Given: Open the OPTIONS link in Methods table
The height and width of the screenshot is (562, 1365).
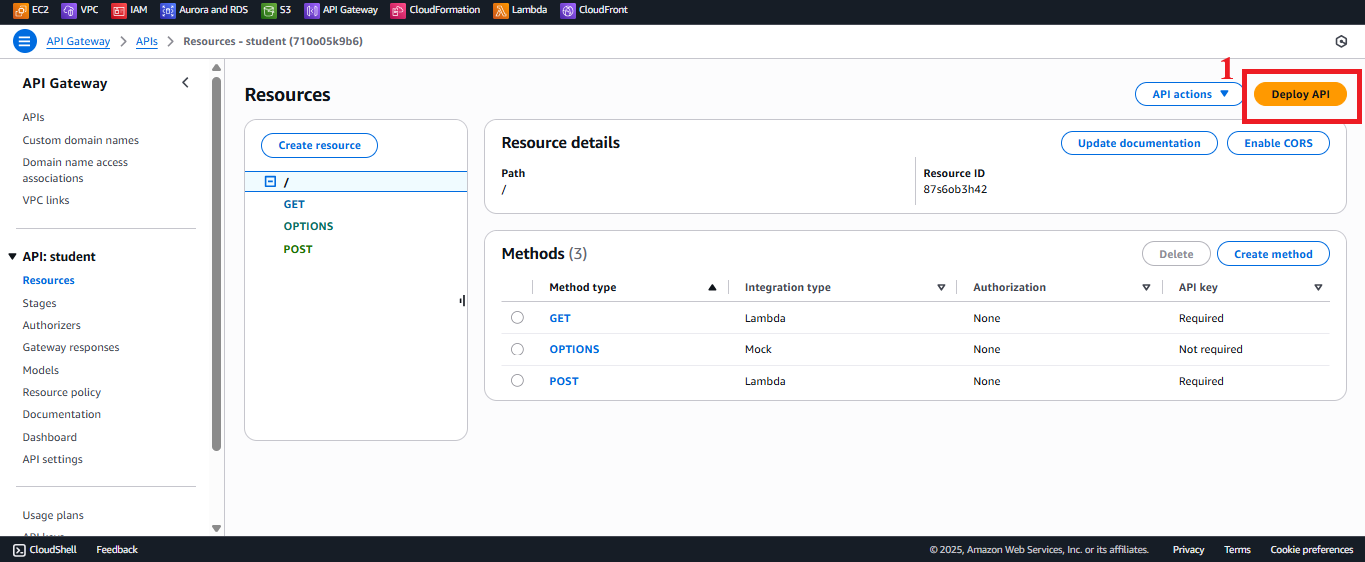Looking at the screenshot, I should tap(574, 349).
